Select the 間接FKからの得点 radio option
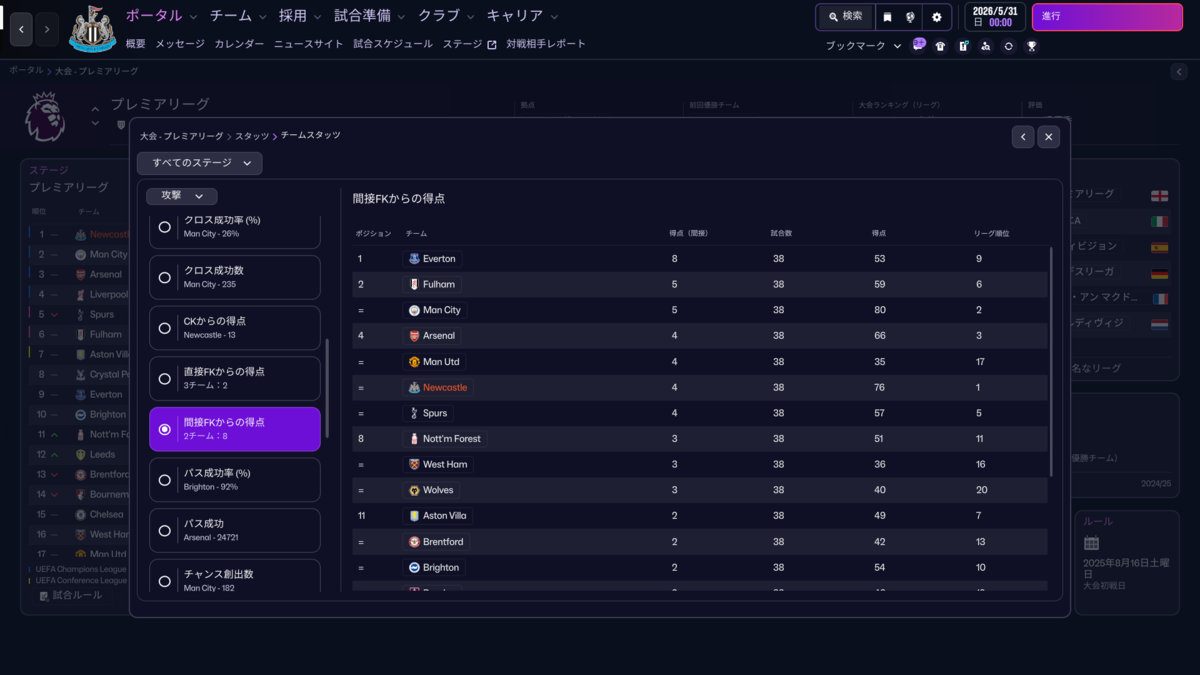Viewport: 1200px width, 675px height. point(165,429)
